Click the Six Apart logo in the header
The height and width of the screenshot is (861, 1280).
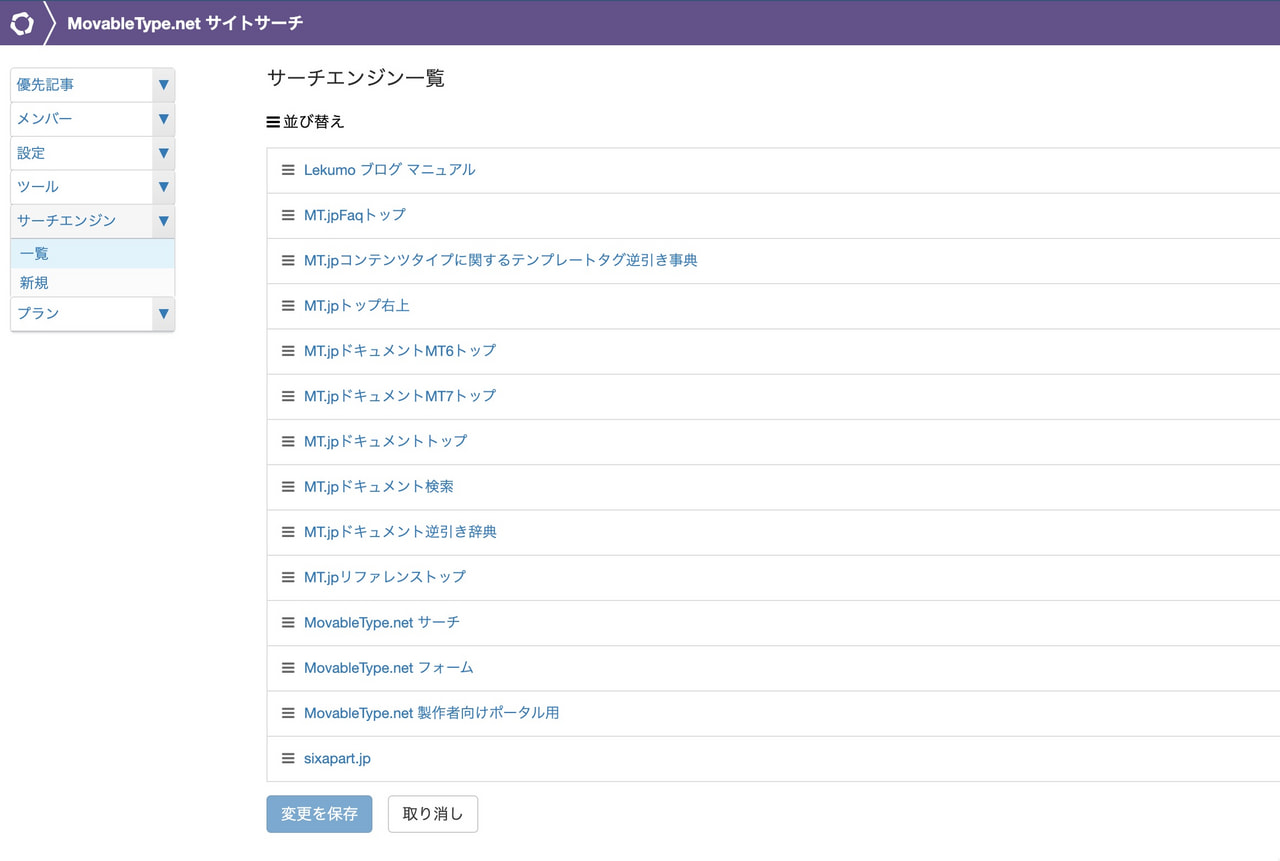coord(21,21)
